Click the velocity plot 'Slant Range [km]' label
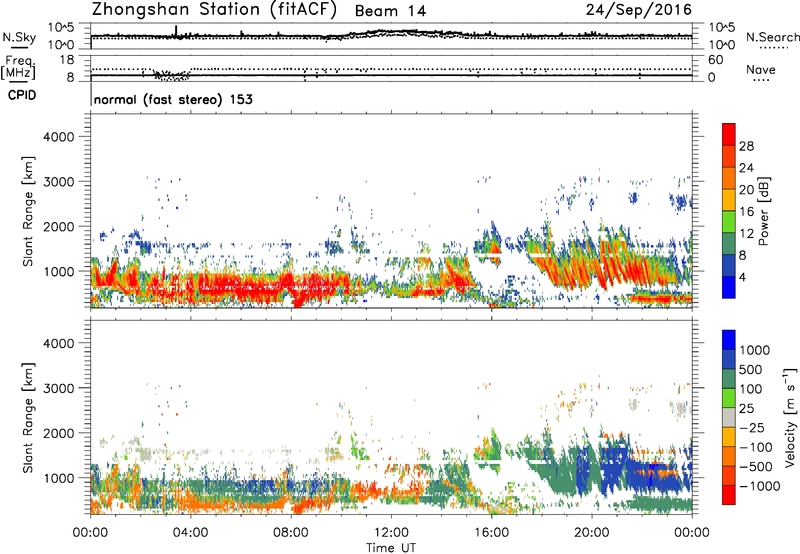Screen dimensions: 800x554 (x=28, y=417)
